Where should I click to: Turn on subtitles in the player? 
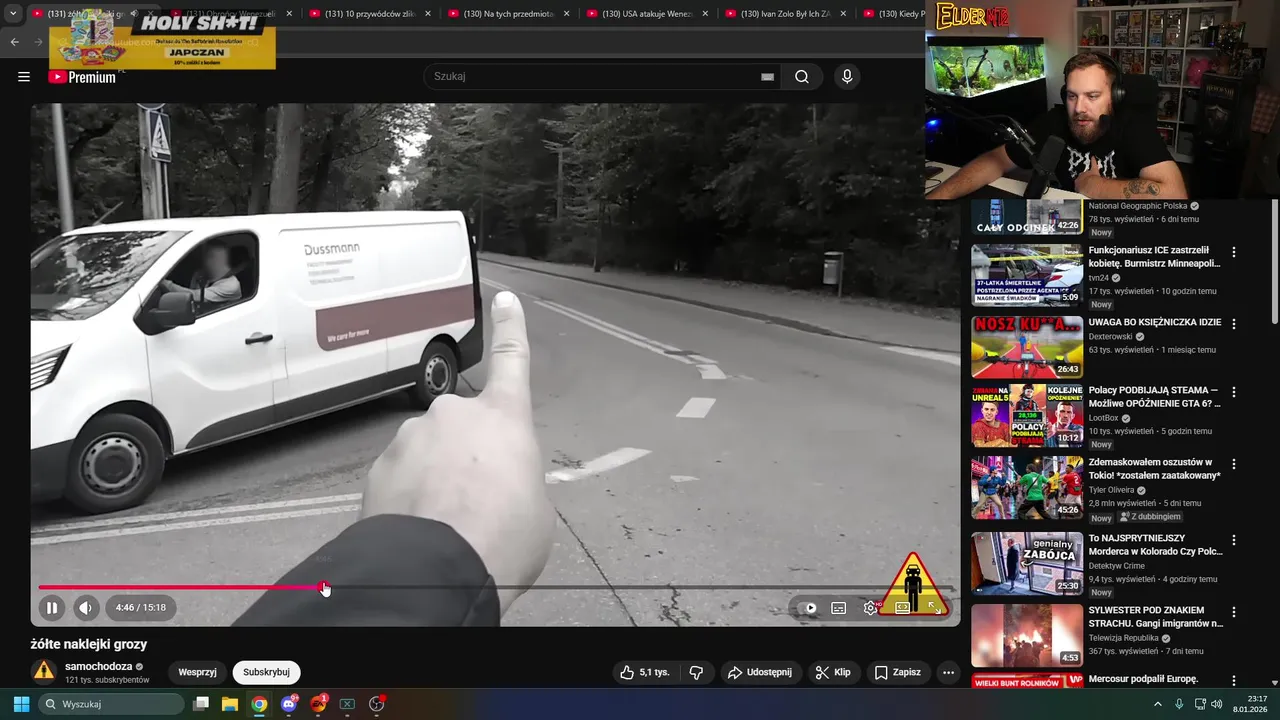tap(839, 607)
